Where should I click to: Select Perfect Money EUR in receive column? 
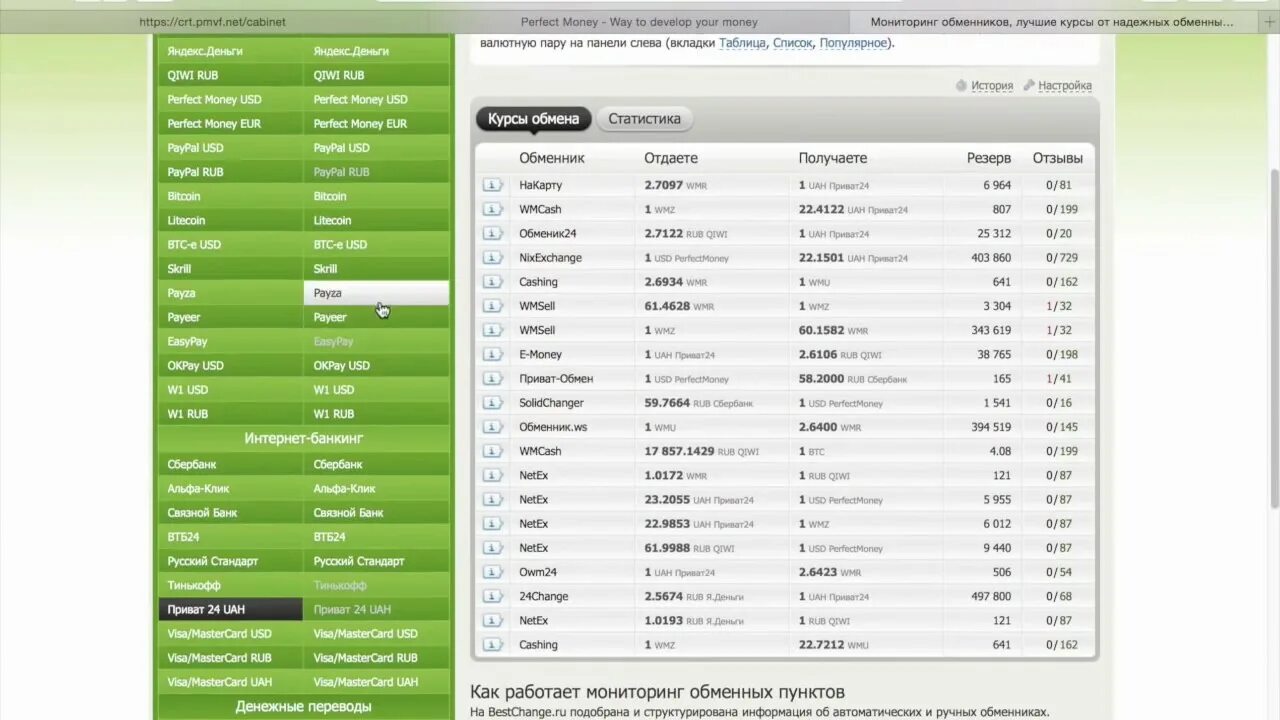tap(376, 124)
